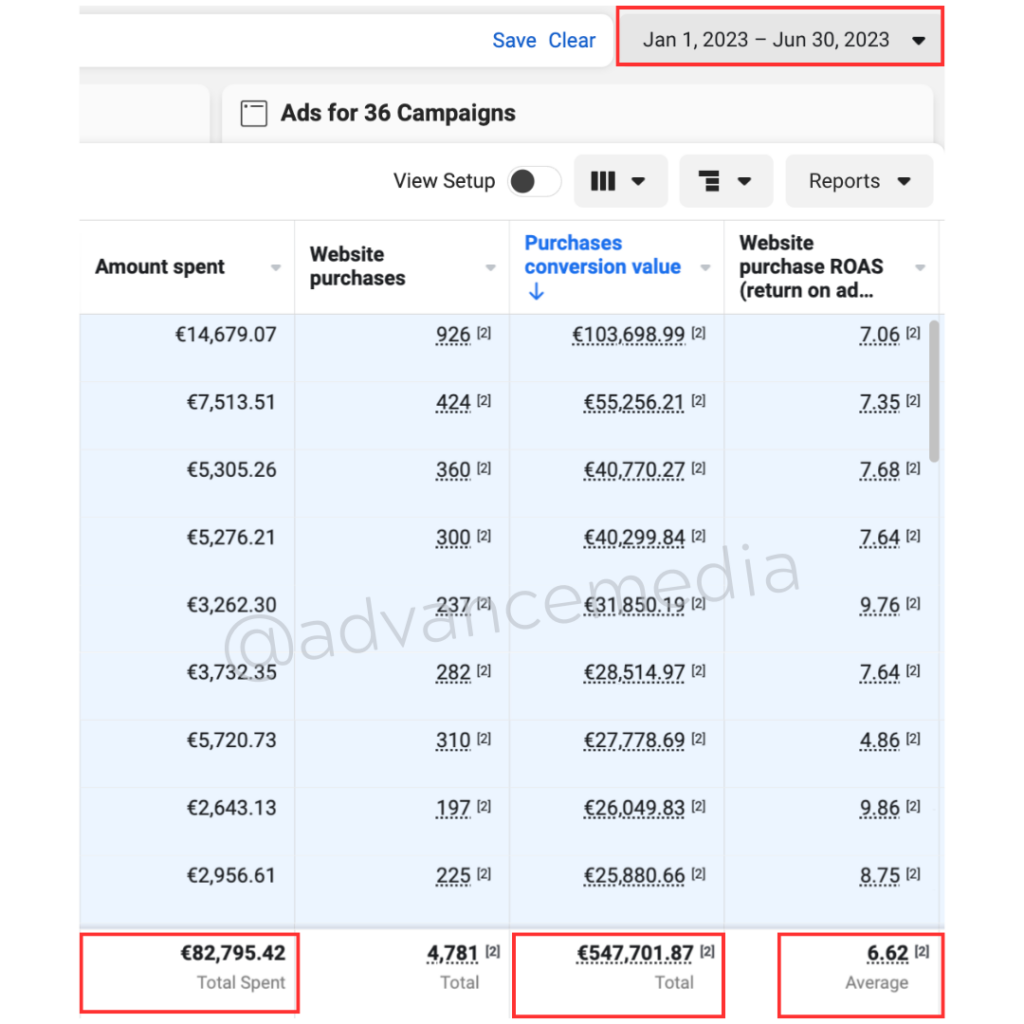
Task: Click footnote [2] beside total 6.62 ROAS
Action: click(921, 952)
